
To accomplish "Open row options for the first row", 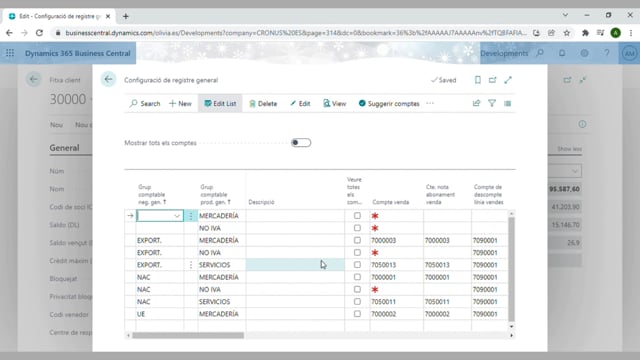I will tap(190, 216).
